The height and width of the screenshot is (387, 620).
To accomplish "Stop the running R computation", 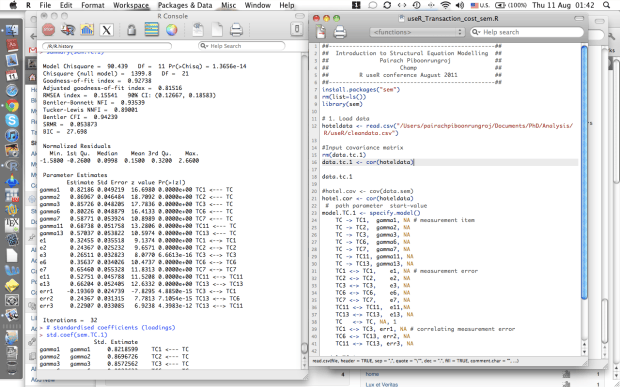I will coord(49,30).
